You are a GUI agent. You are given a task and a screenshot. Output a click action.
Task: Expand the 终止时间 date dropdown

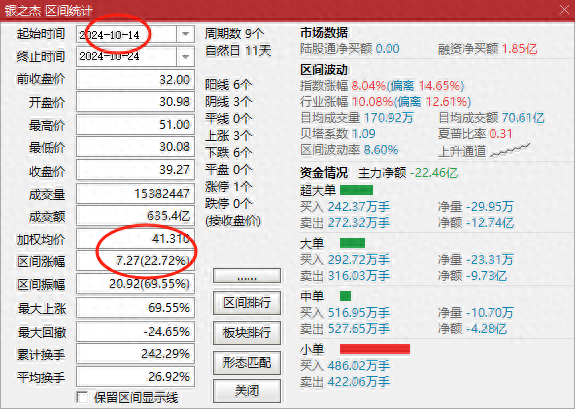click(186, 57)
